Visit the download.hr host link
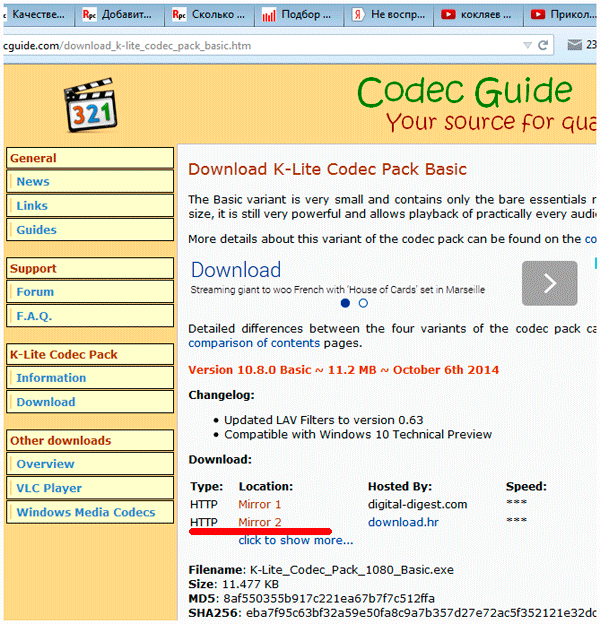Viewport: 600px width, 624px height. click(x=403, y=522)
